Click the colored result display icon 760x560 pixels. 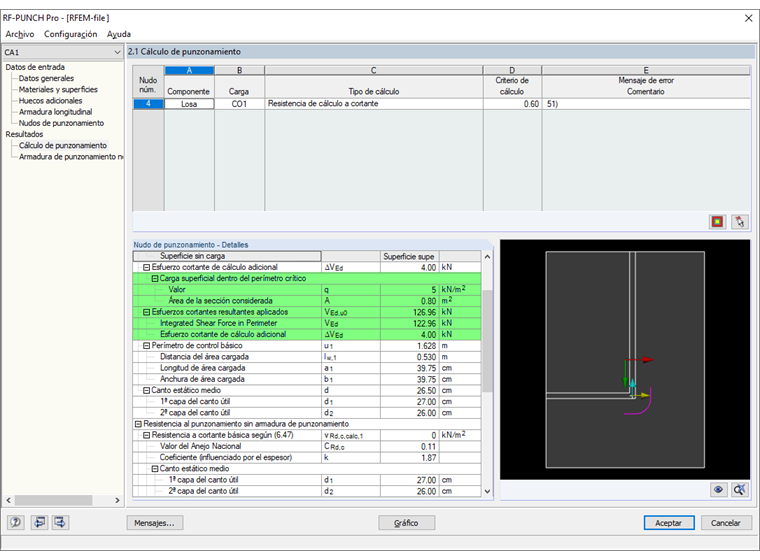point(717,222)
